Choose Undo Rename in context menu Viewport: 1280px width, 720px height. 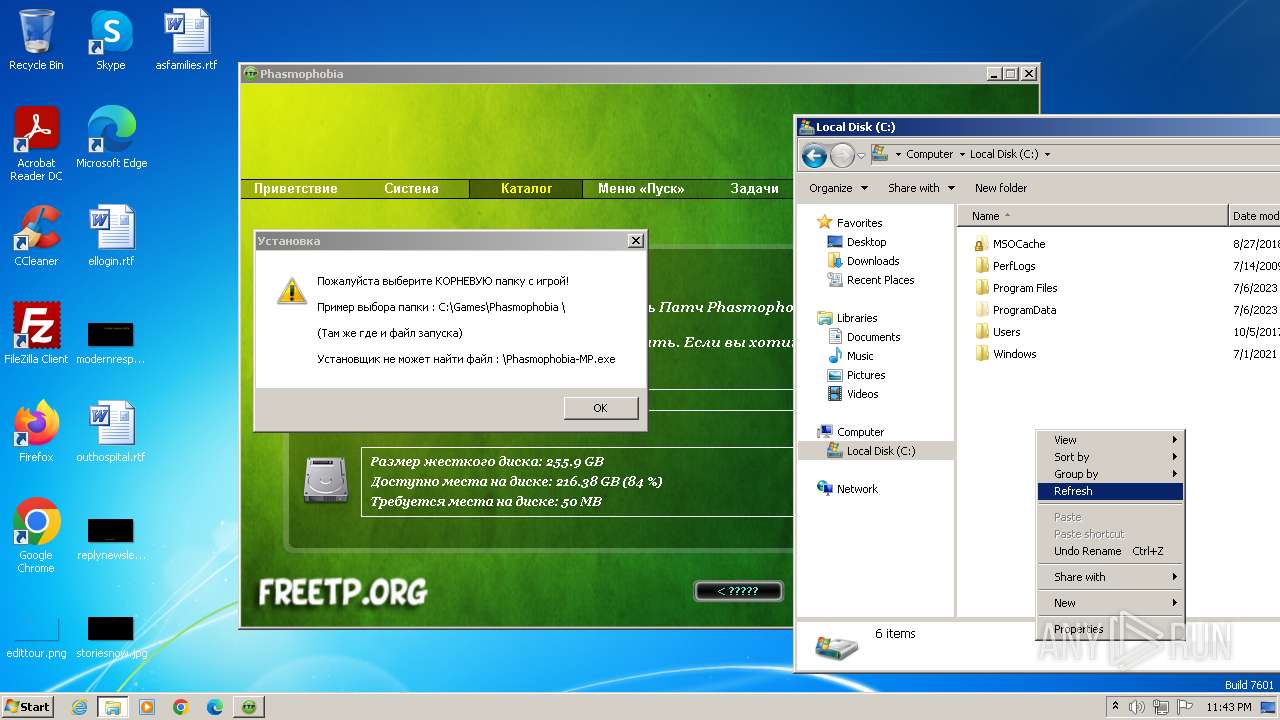pos(1110,551)
